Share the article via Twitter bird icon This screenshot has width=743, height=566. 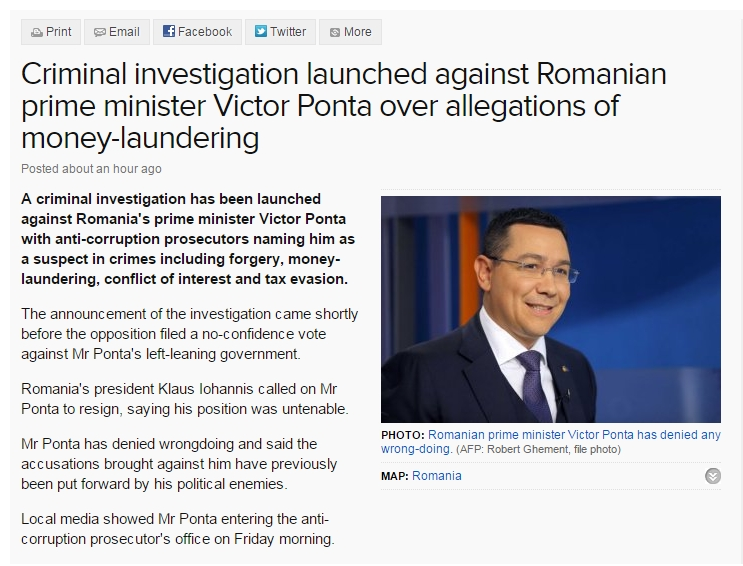click(x=260, y=32)
